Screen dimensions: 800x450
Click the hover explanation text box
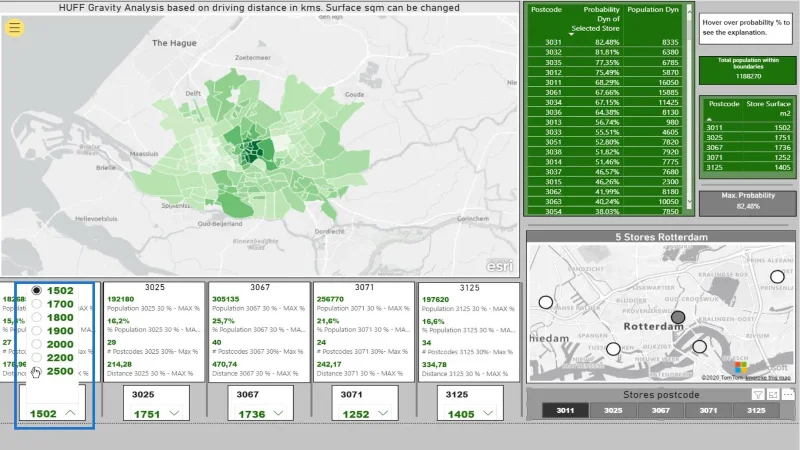[746, 28]
